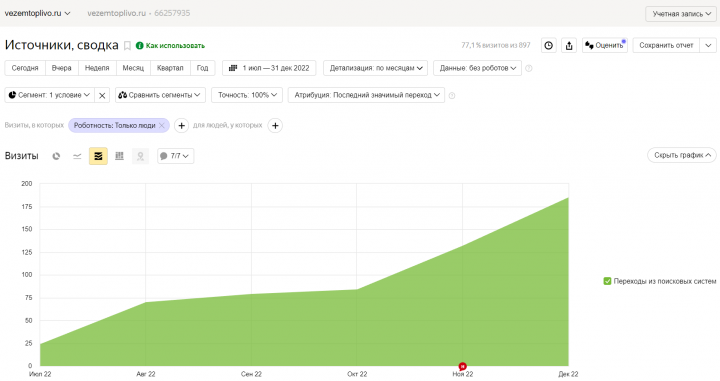Open the vezemtoplivo.ru site selector
The width and height of the screenshot is (720, 381).
tap(37, 13)
